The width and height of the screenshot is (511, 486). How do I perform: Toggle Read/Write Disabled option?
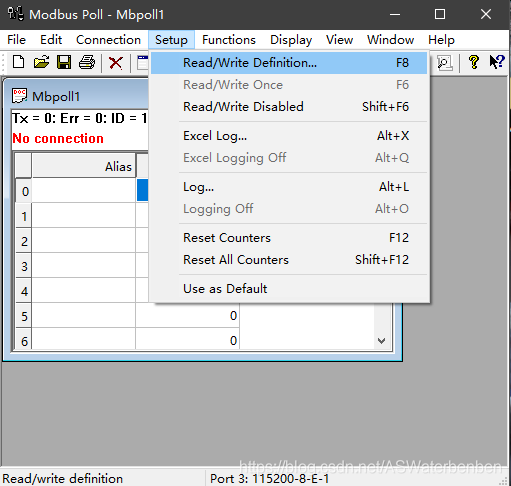[x=289, y=107]
